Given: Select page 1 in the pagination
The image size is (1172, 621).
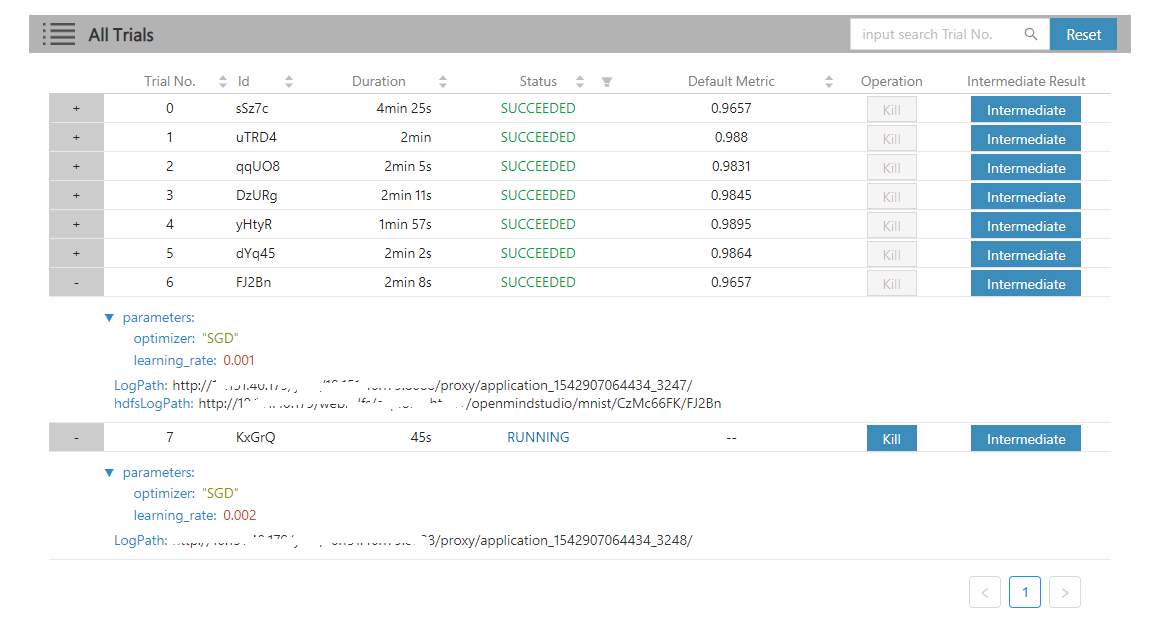Looking at the screenshot, I should pos(1024,592).
